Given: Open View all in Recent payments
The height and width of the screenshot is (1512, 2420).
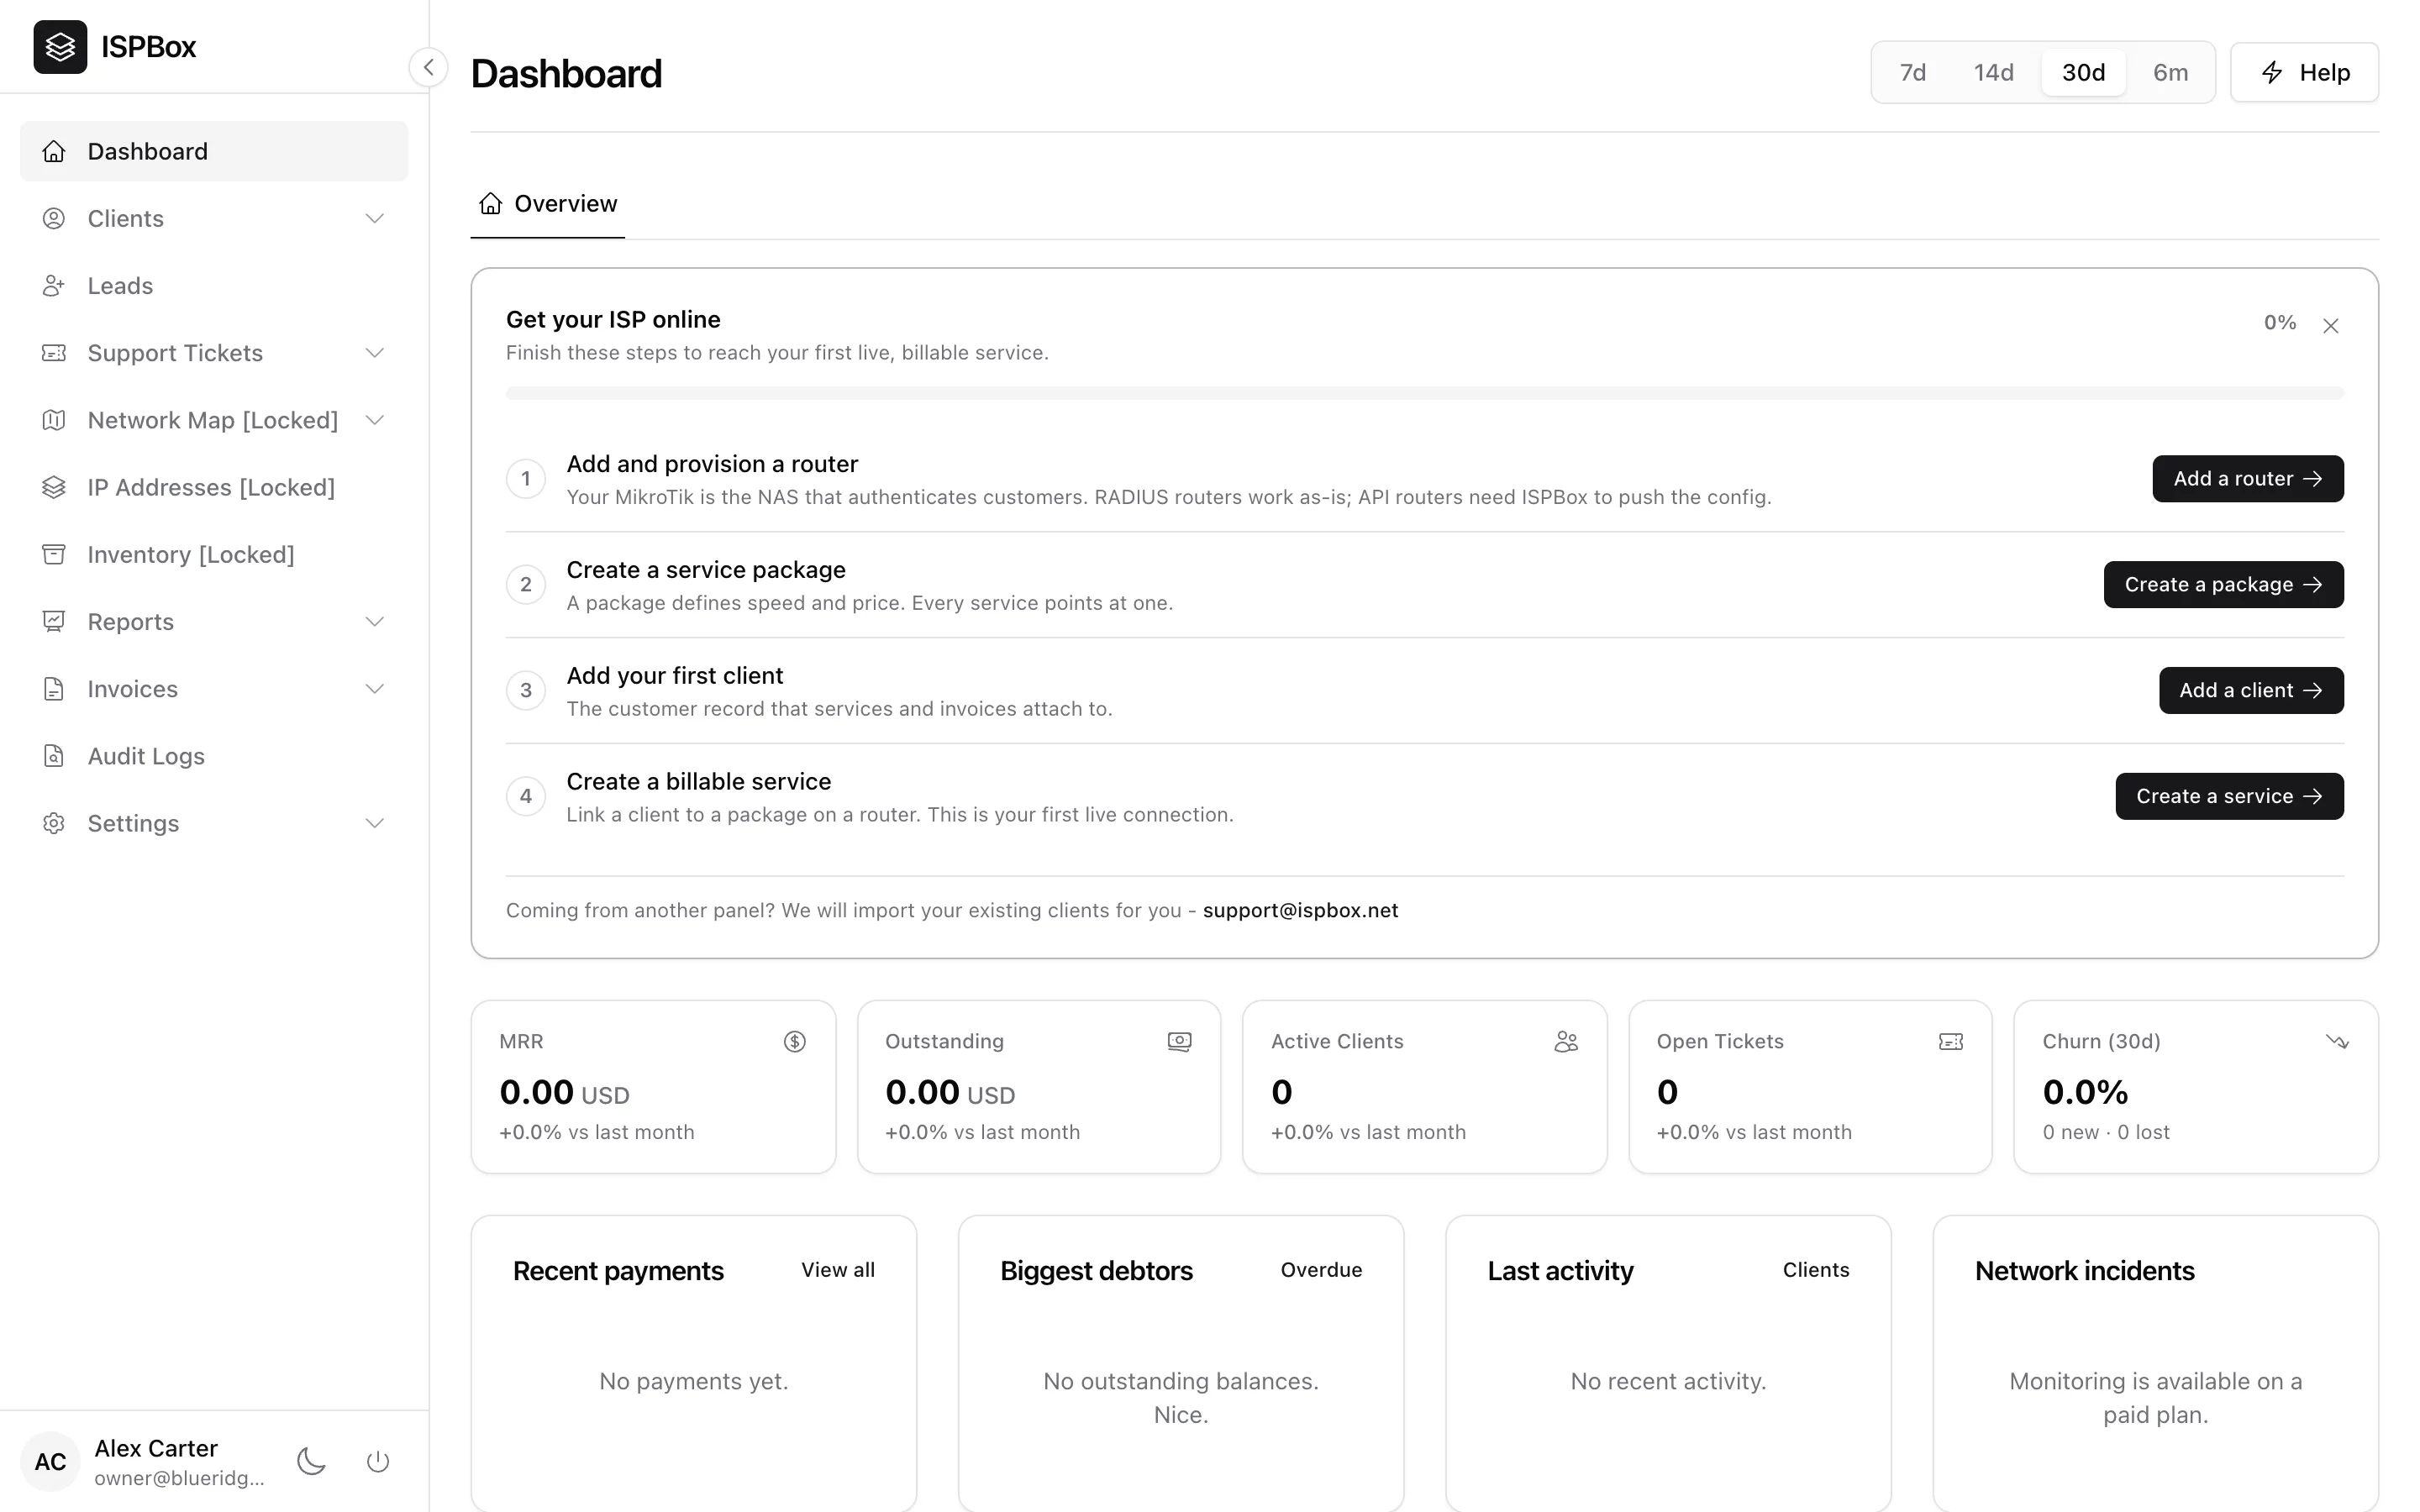Looking at the screenshot, I should pos(838,1270).
